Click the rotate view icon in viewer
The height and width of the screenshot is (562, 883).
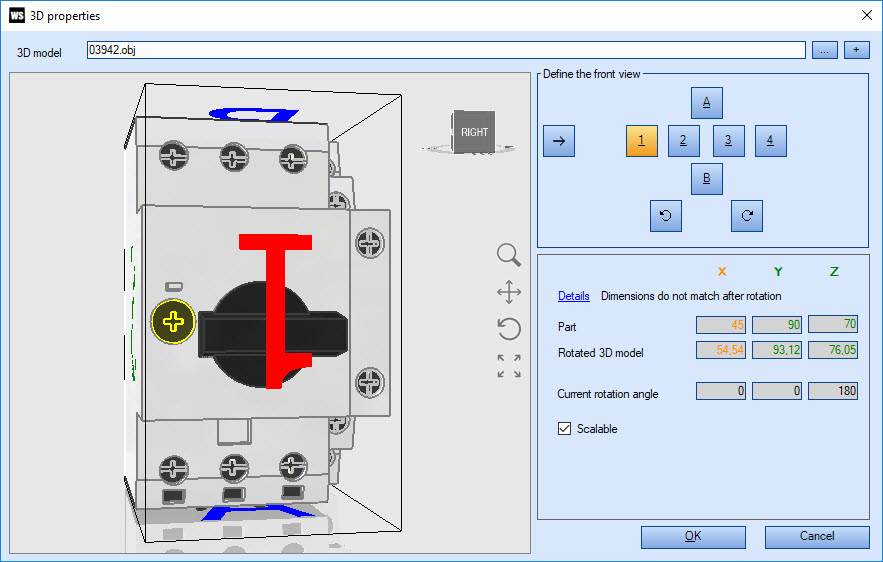(509, 329)
